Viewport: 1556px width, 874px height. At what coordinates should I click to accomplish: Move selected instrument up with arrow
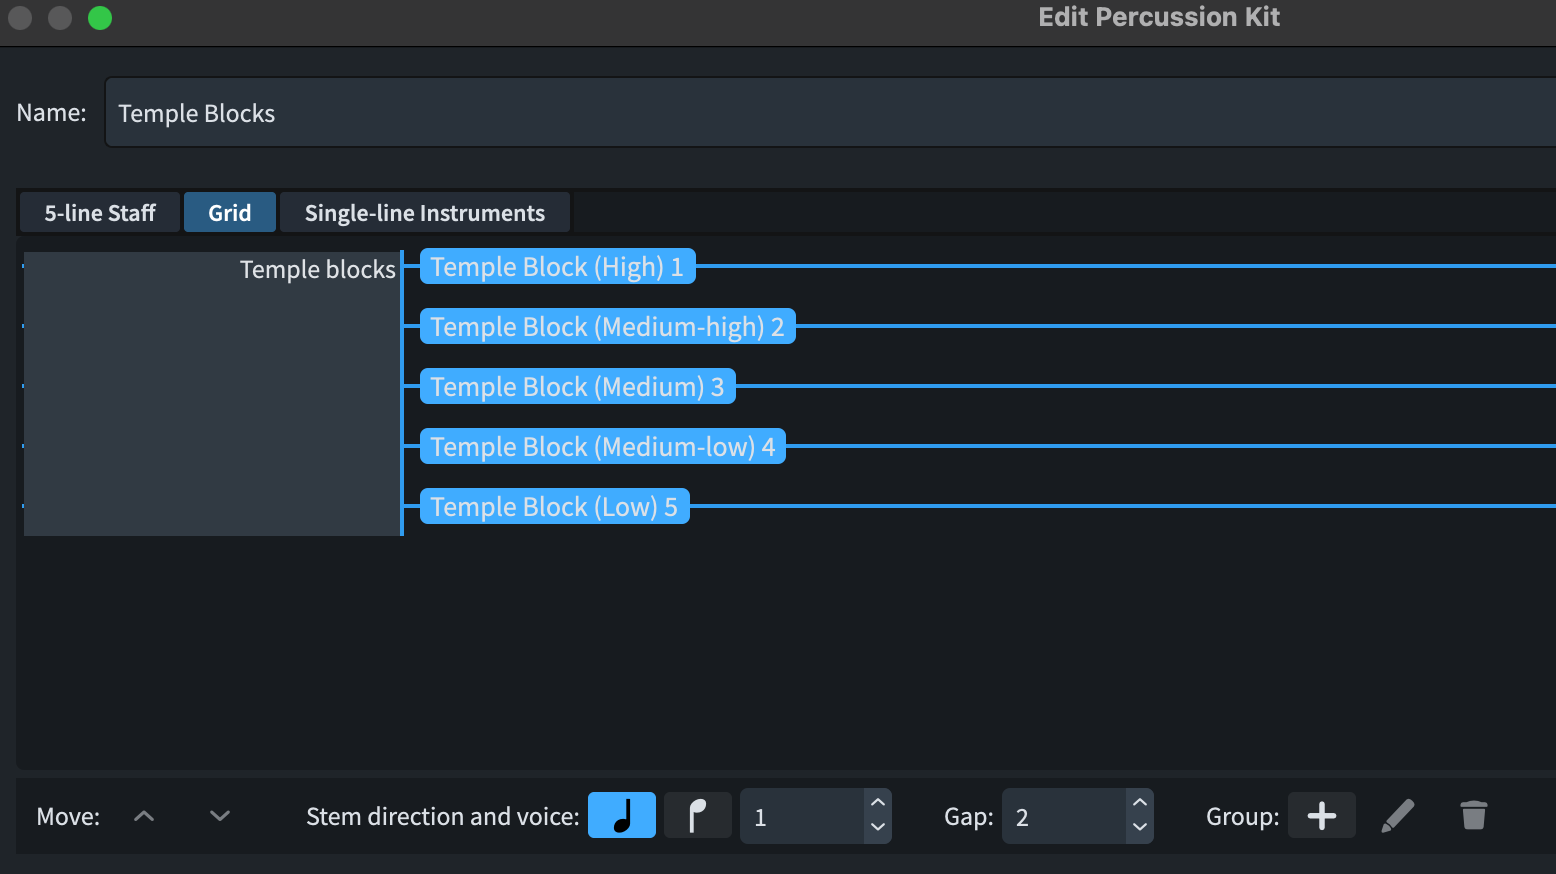(x=144, y=816)
